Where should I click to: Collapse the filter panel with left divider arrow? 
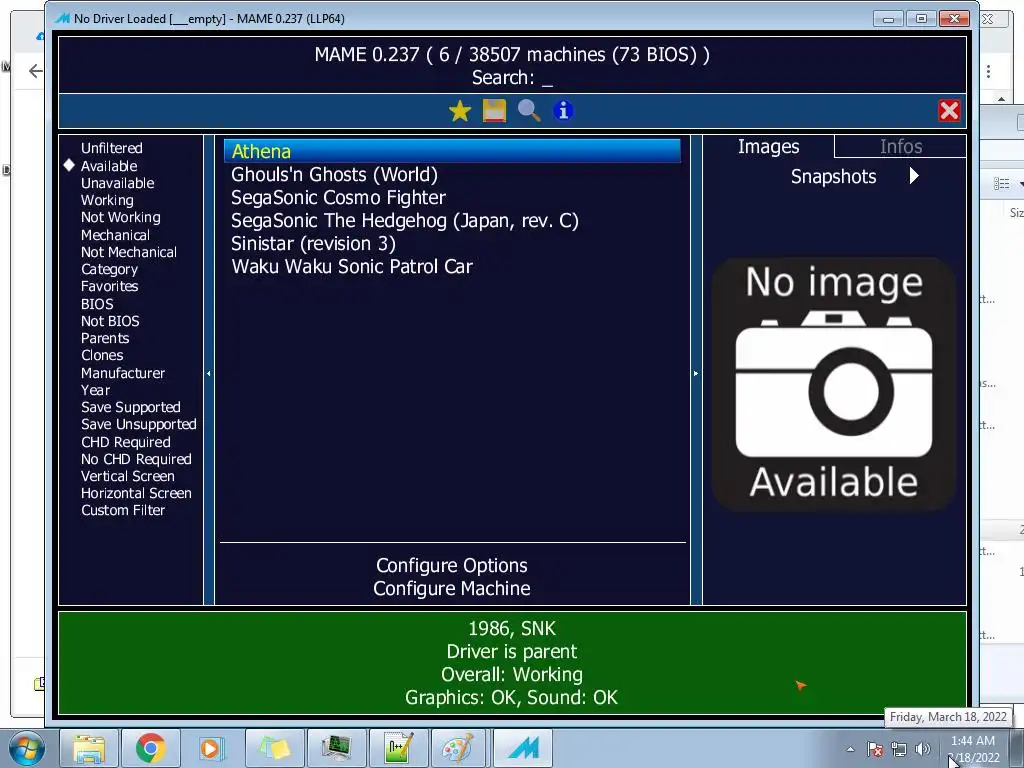(x=208, y=374)
